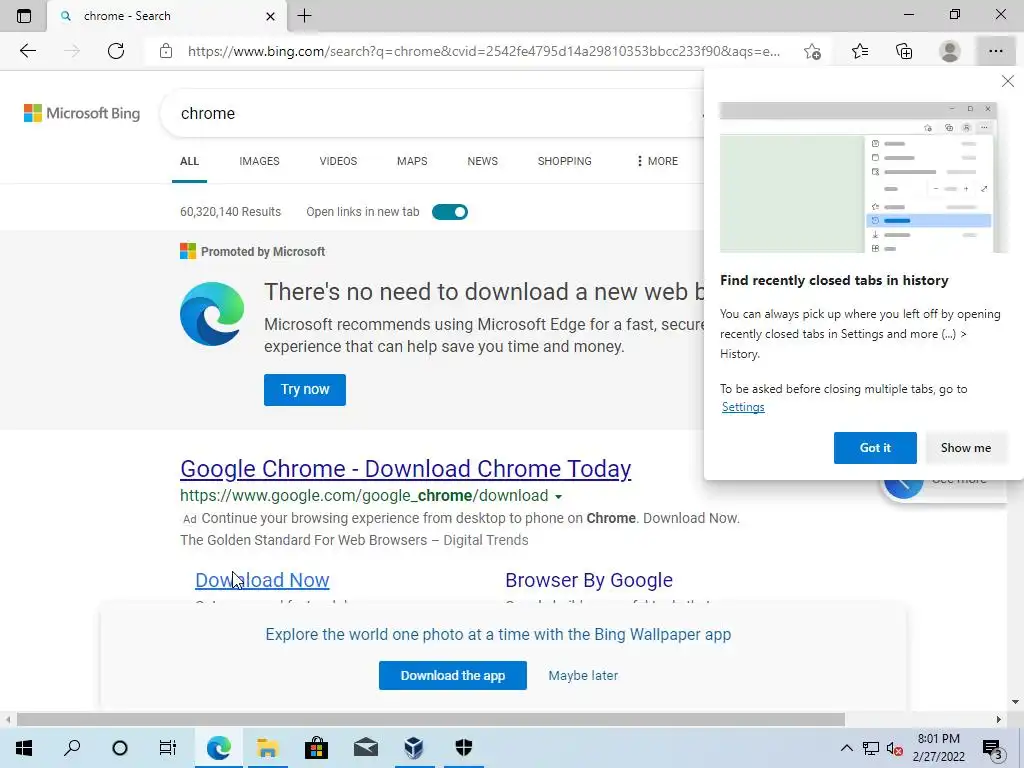Click the horizontal scrollbar thumb
The image size is (1024, 768).
coord(431,720)
